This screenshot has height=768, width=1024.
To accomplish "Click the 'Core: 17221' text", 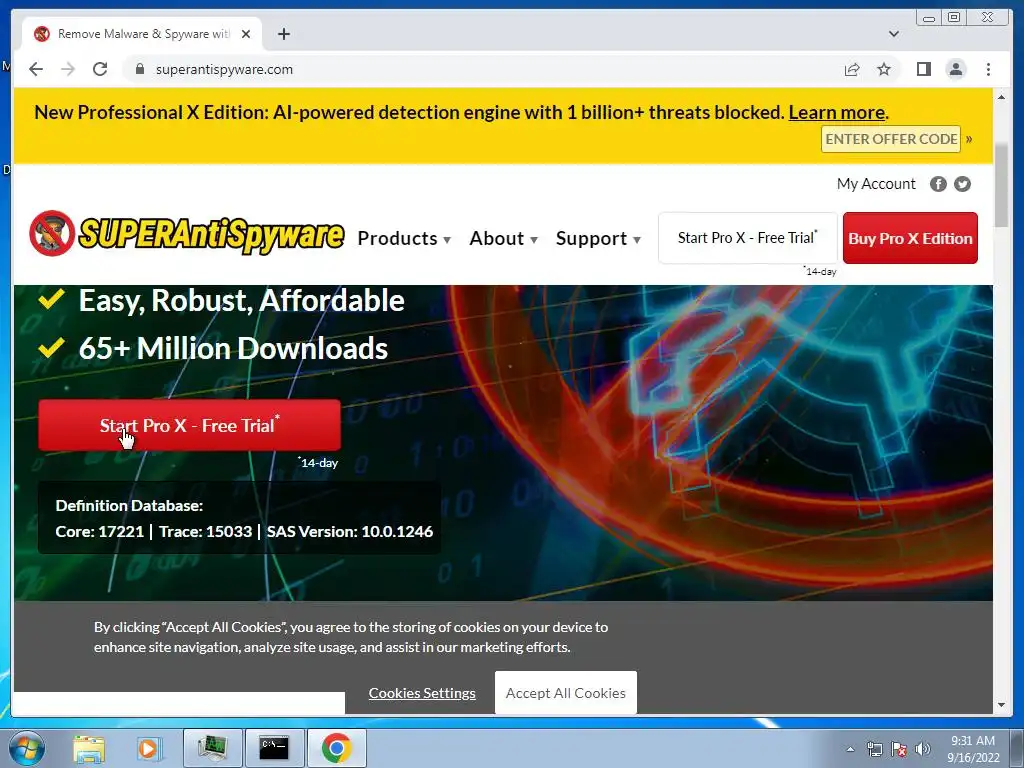I will pos(99,532).
